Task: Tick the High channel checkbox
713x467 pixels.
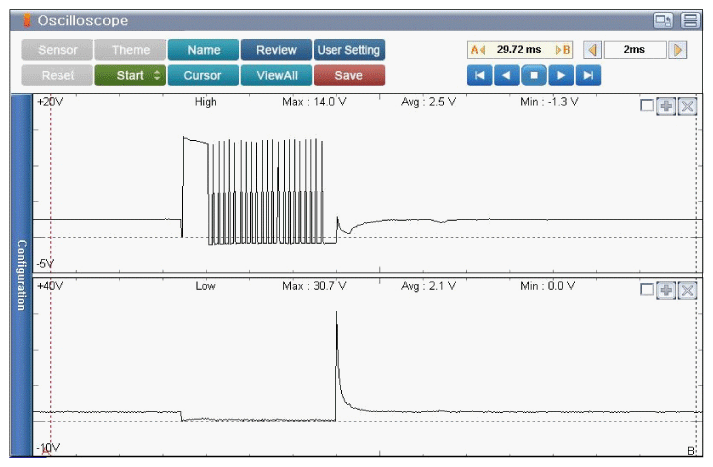Action: [648, 106]
